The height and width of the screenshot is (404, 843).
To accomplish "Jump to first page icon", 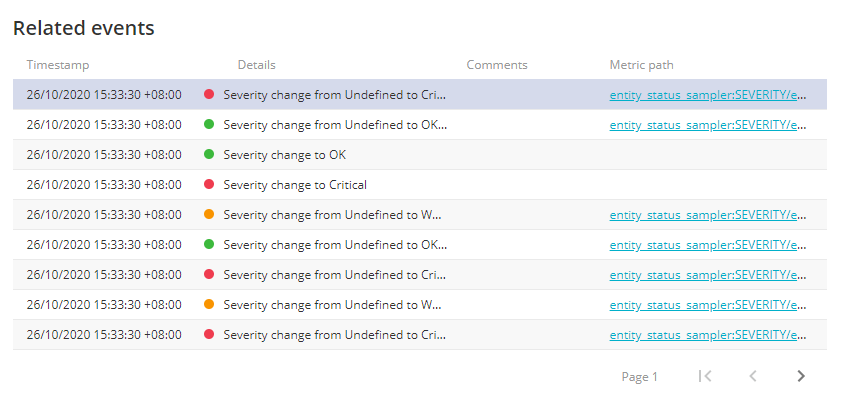I will tap(705, 376).
